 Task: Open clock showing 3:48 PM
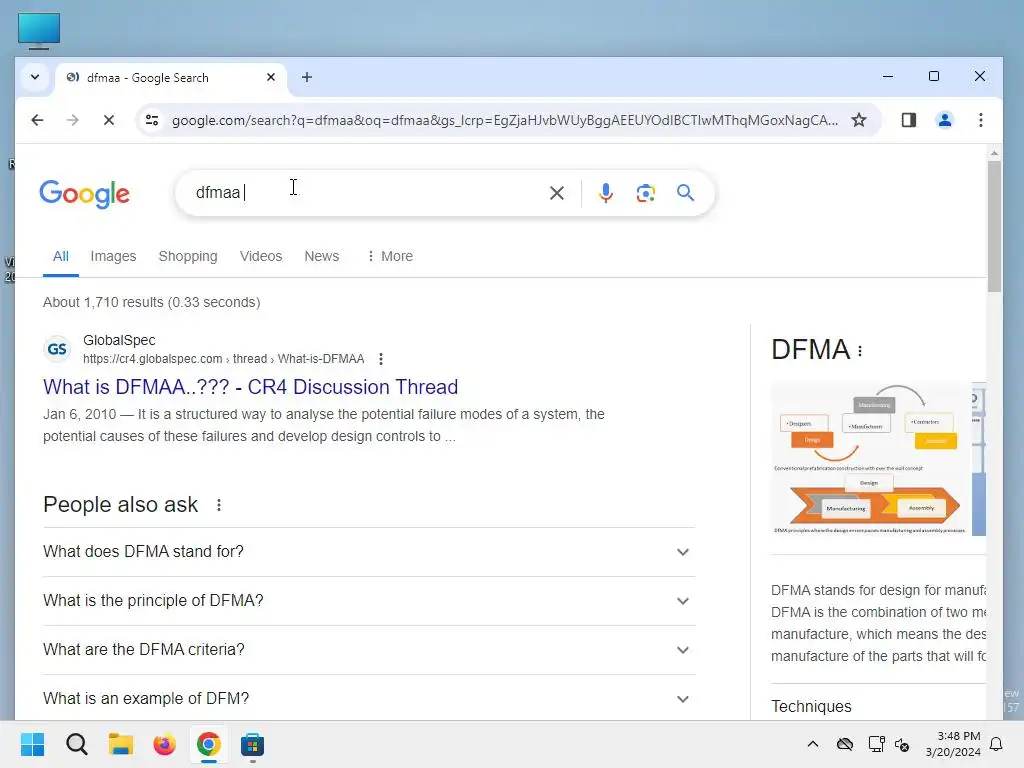point(953,744)
